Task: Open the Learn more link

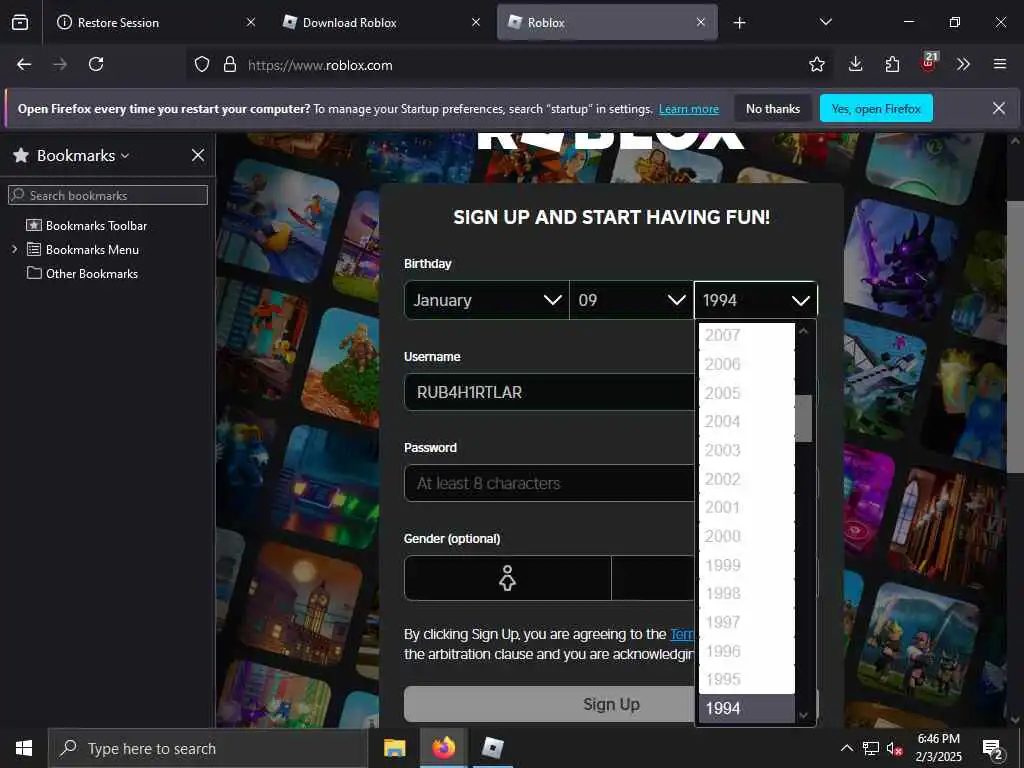Action: pos(688,109)
